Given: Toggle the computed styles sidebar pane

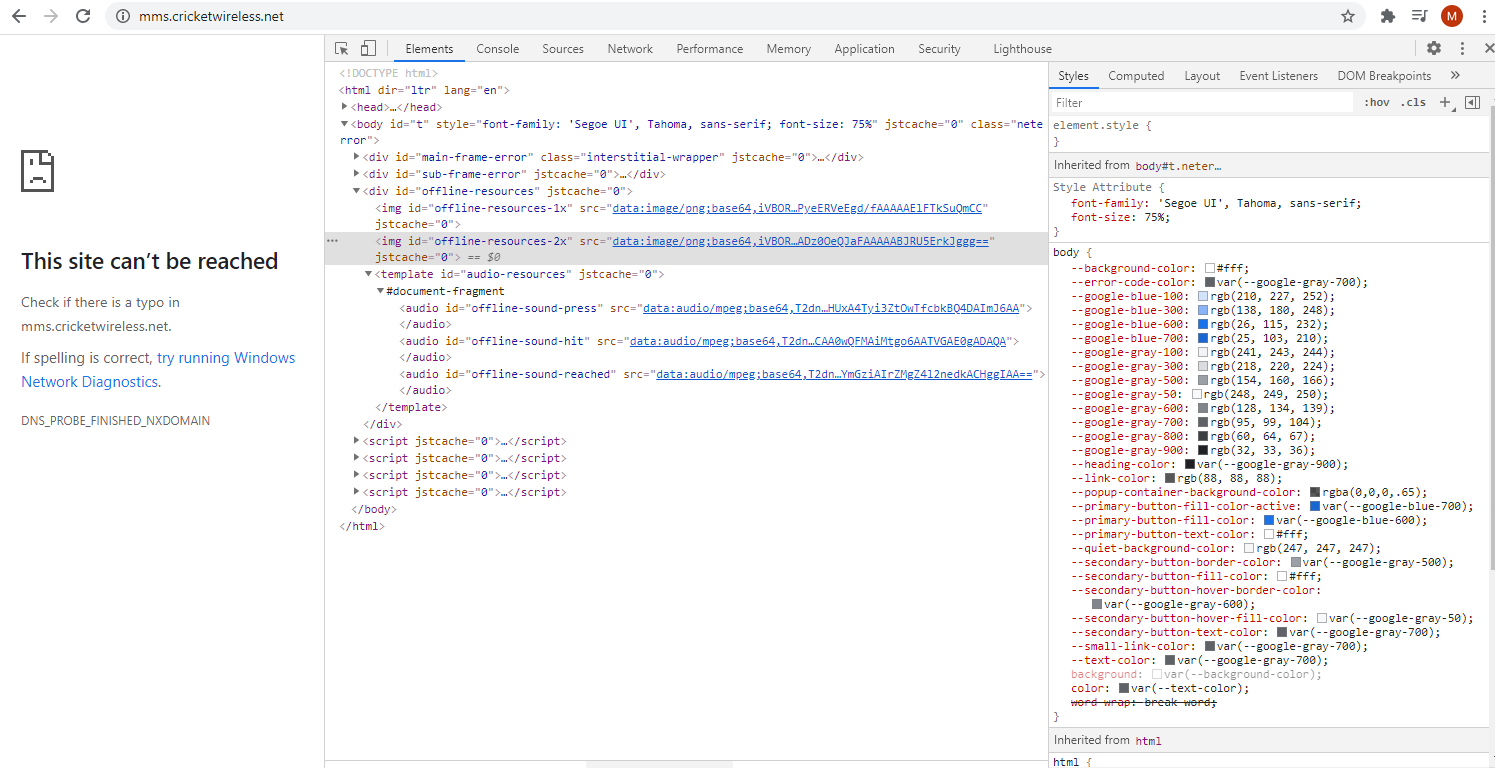Looking at the screenshot, I should [x=1472, y=102].
